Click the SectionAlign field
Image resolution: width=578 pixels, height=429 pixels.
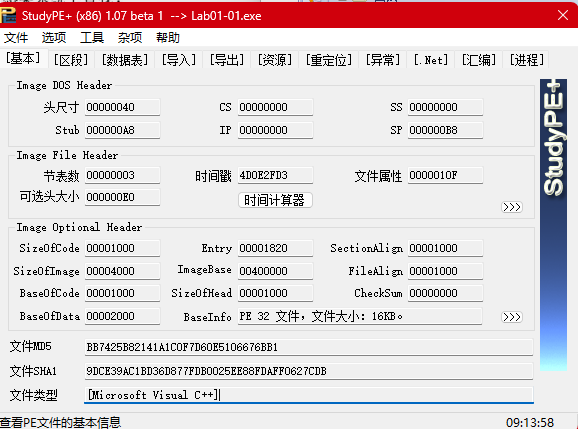445,248
